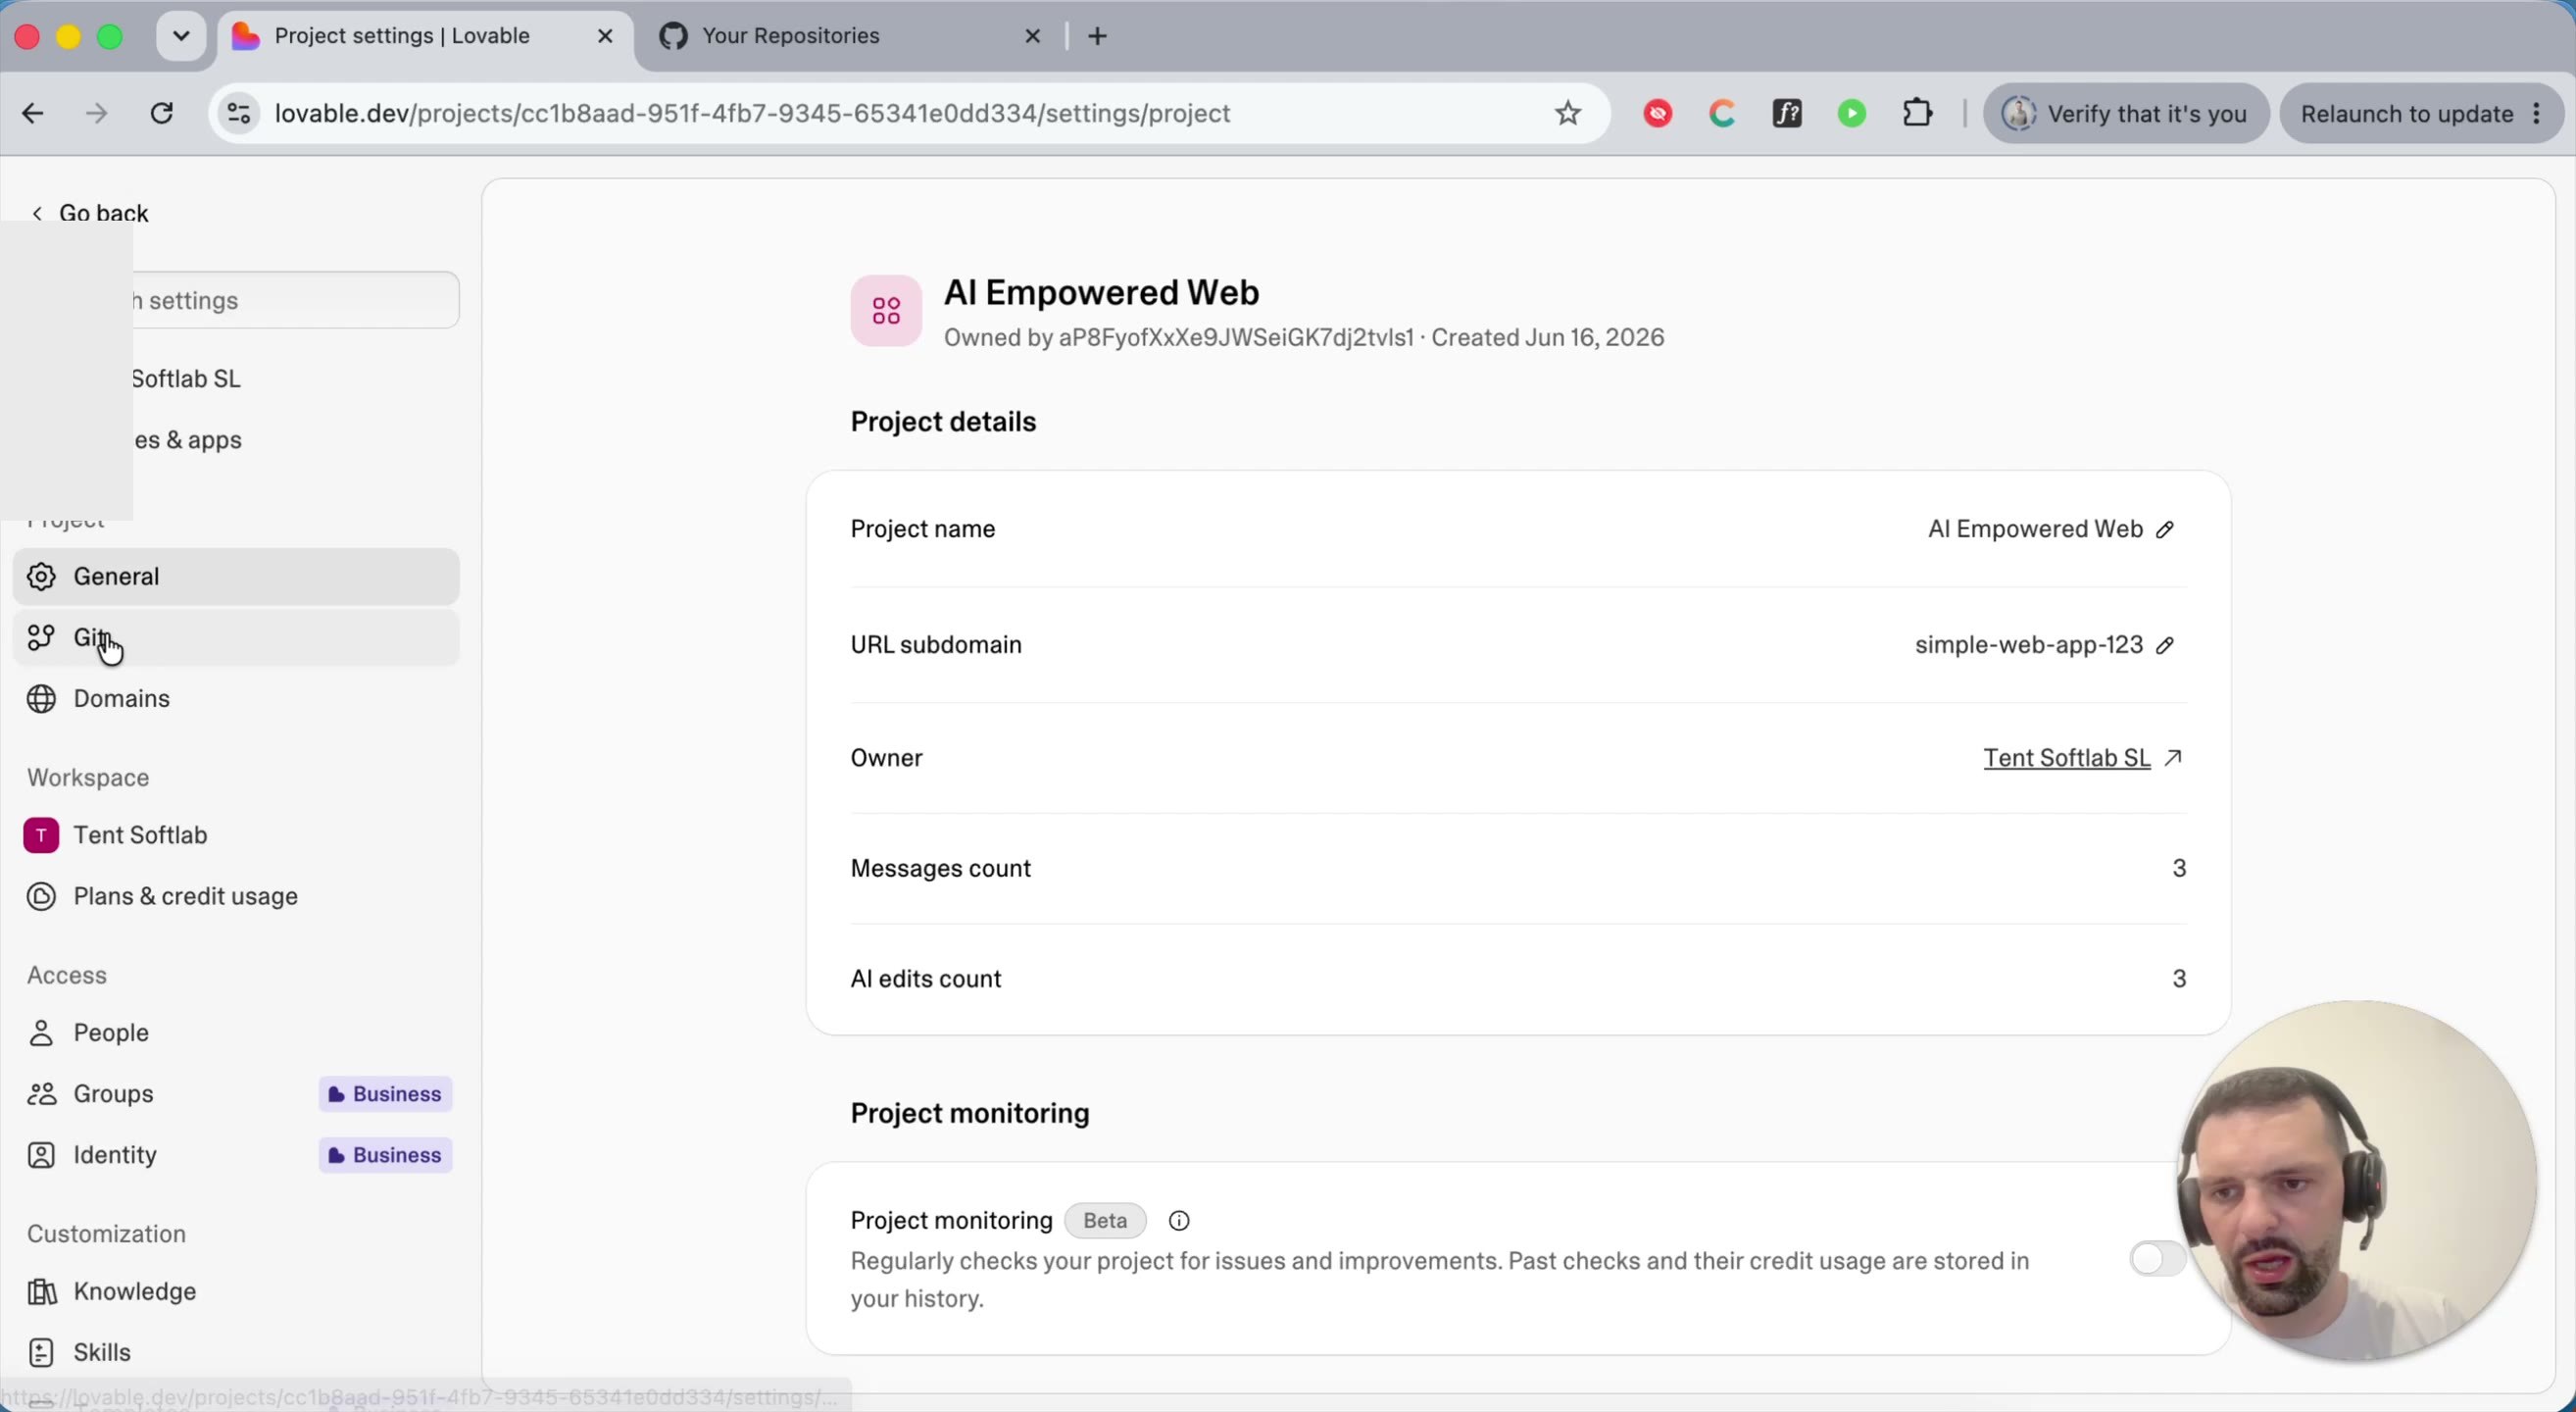This screenshot has width=2576, height=1412.
Task: Click the Tent Softlab T avatar
Action: tap(41, 835)
